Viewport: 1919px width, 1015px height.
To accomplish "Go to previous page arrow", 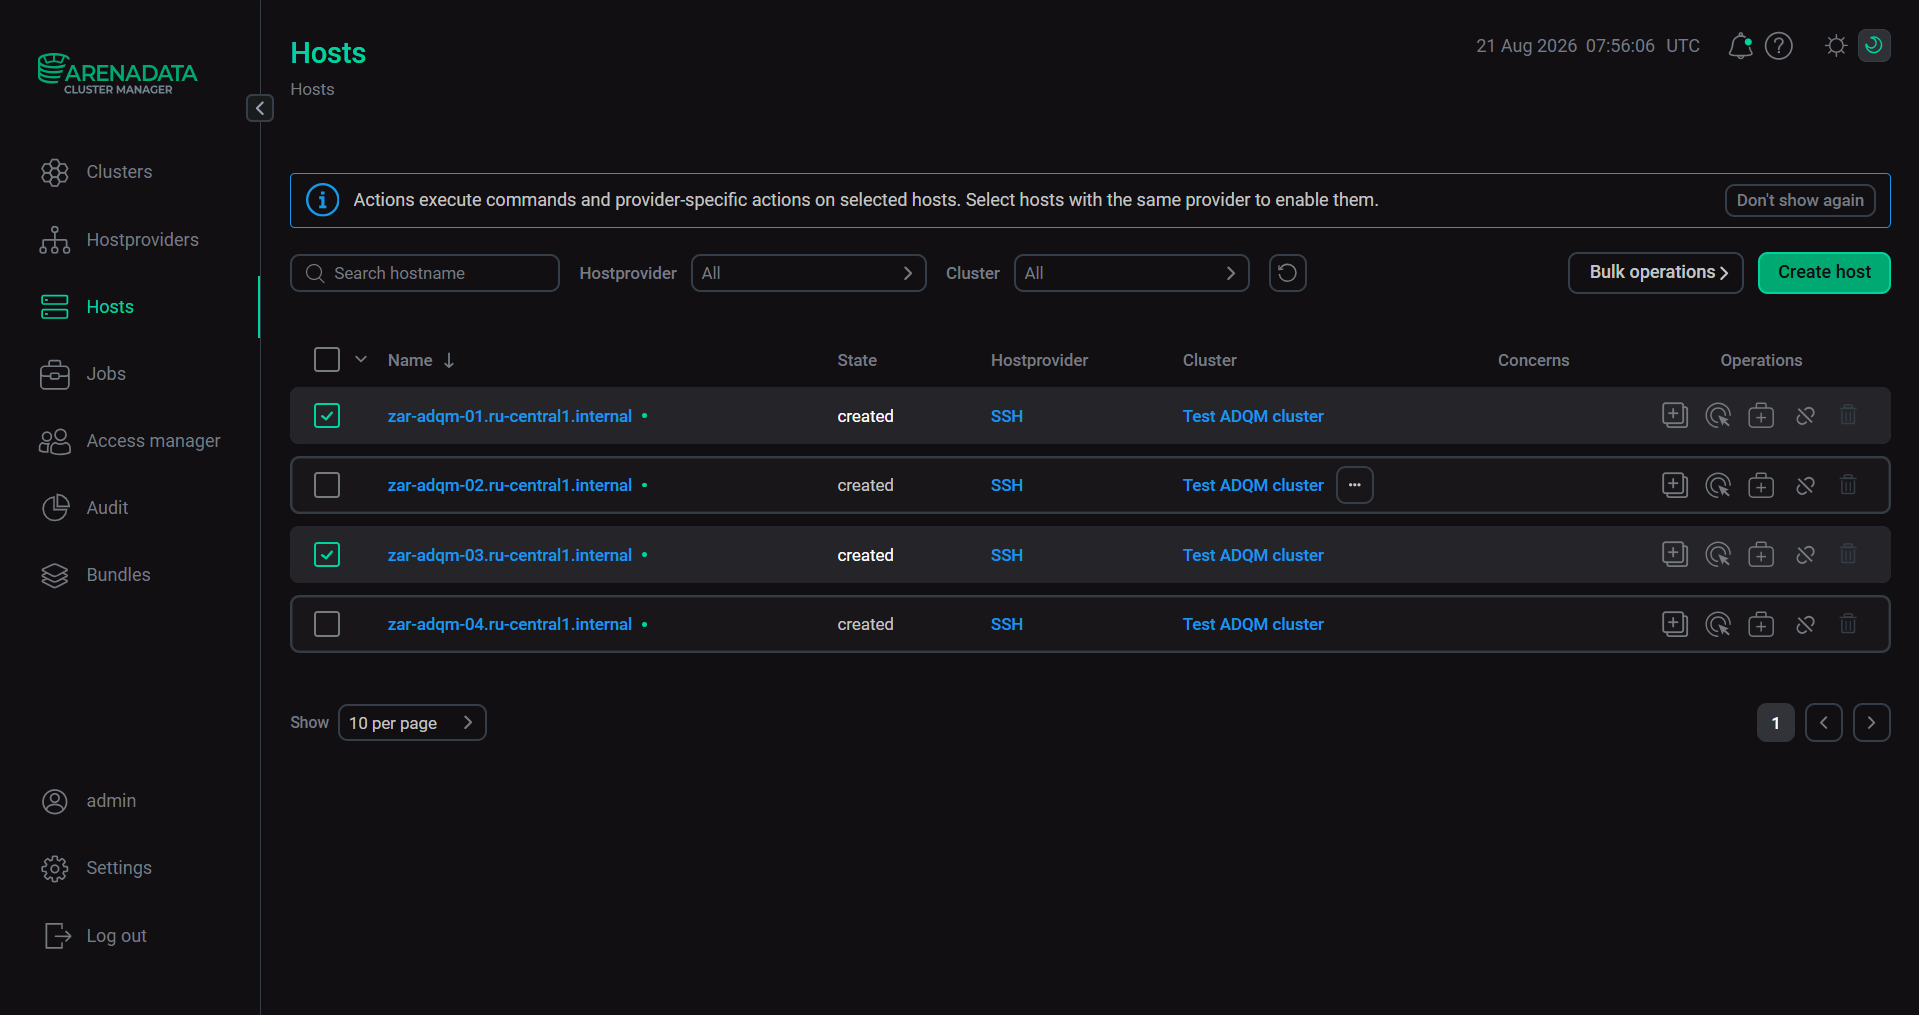I will tap(1824, 722).
